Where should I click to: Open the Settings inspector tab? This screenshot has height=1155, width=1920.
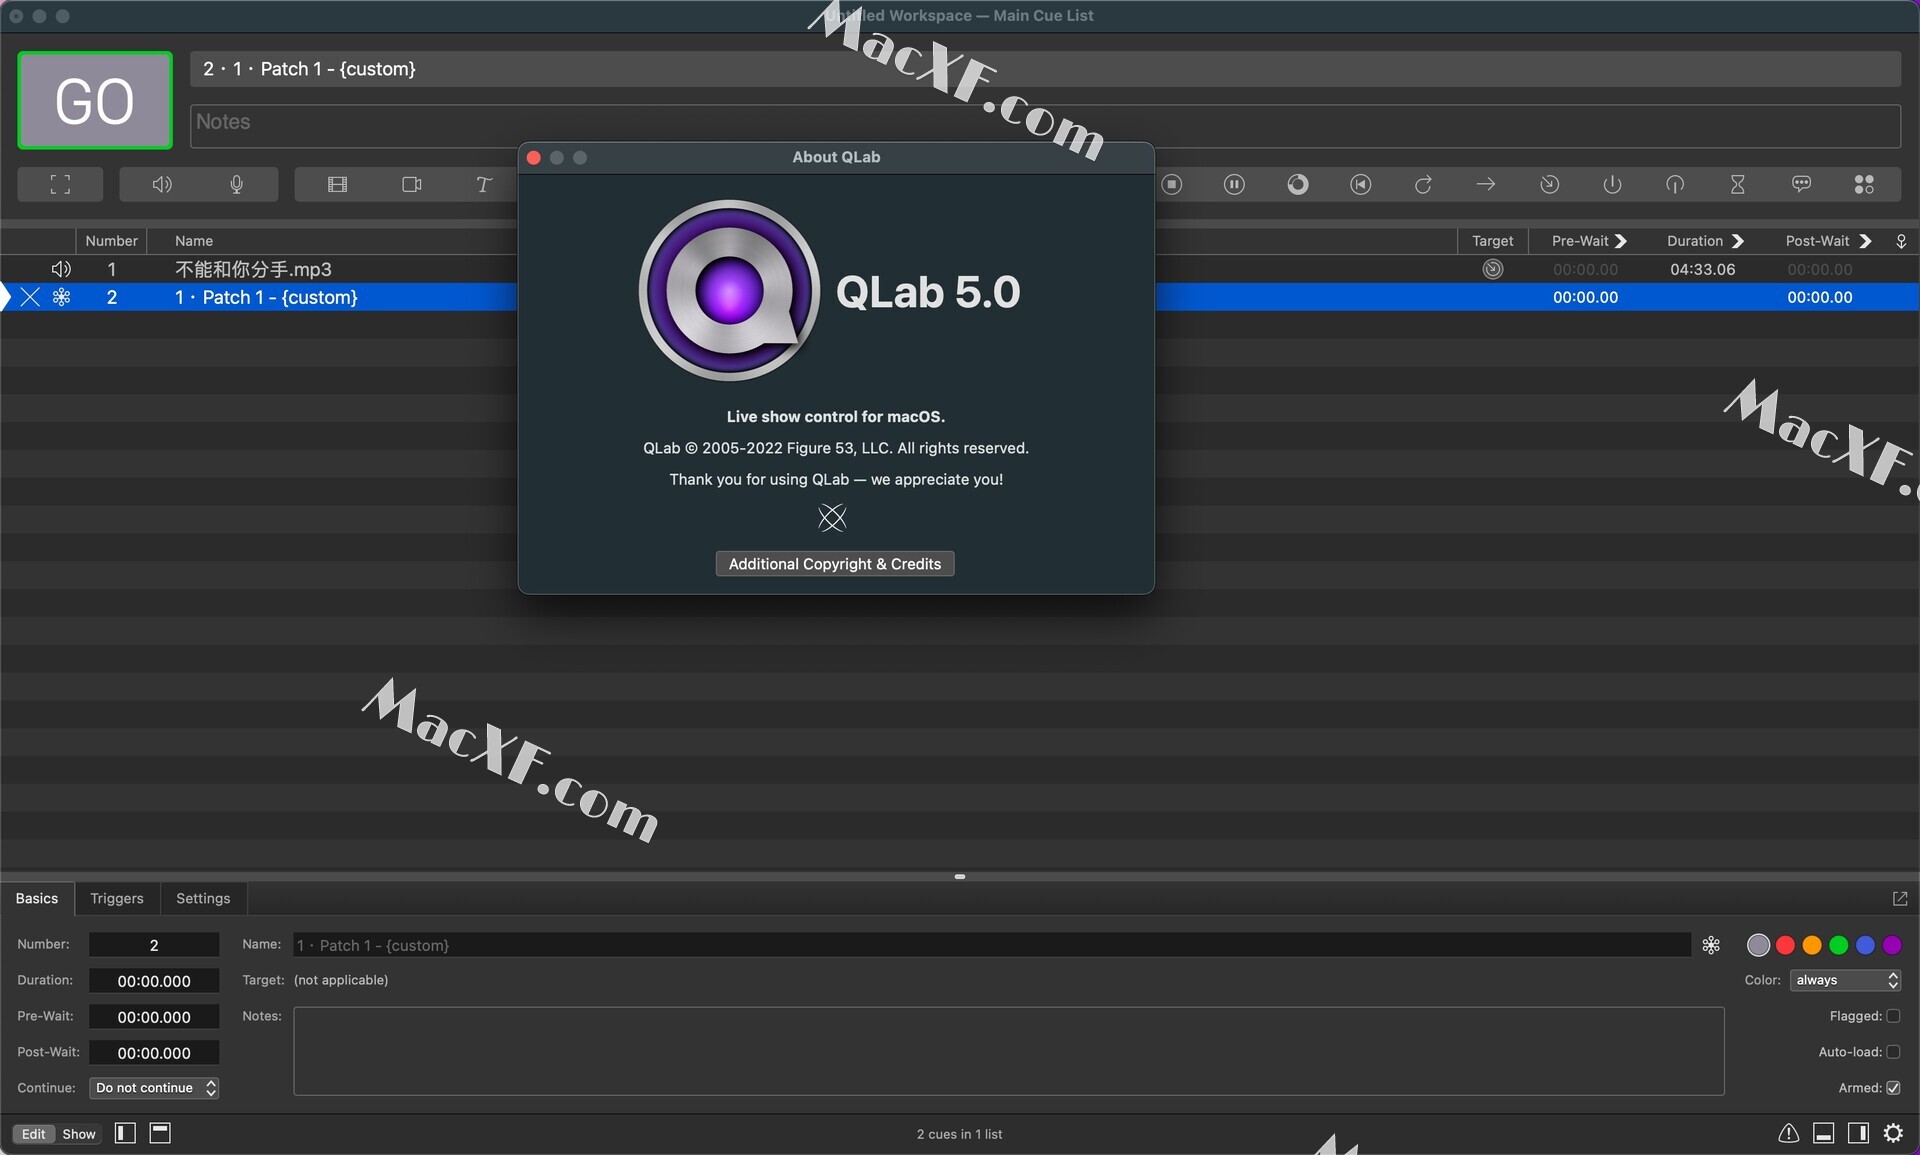(203, 899)
